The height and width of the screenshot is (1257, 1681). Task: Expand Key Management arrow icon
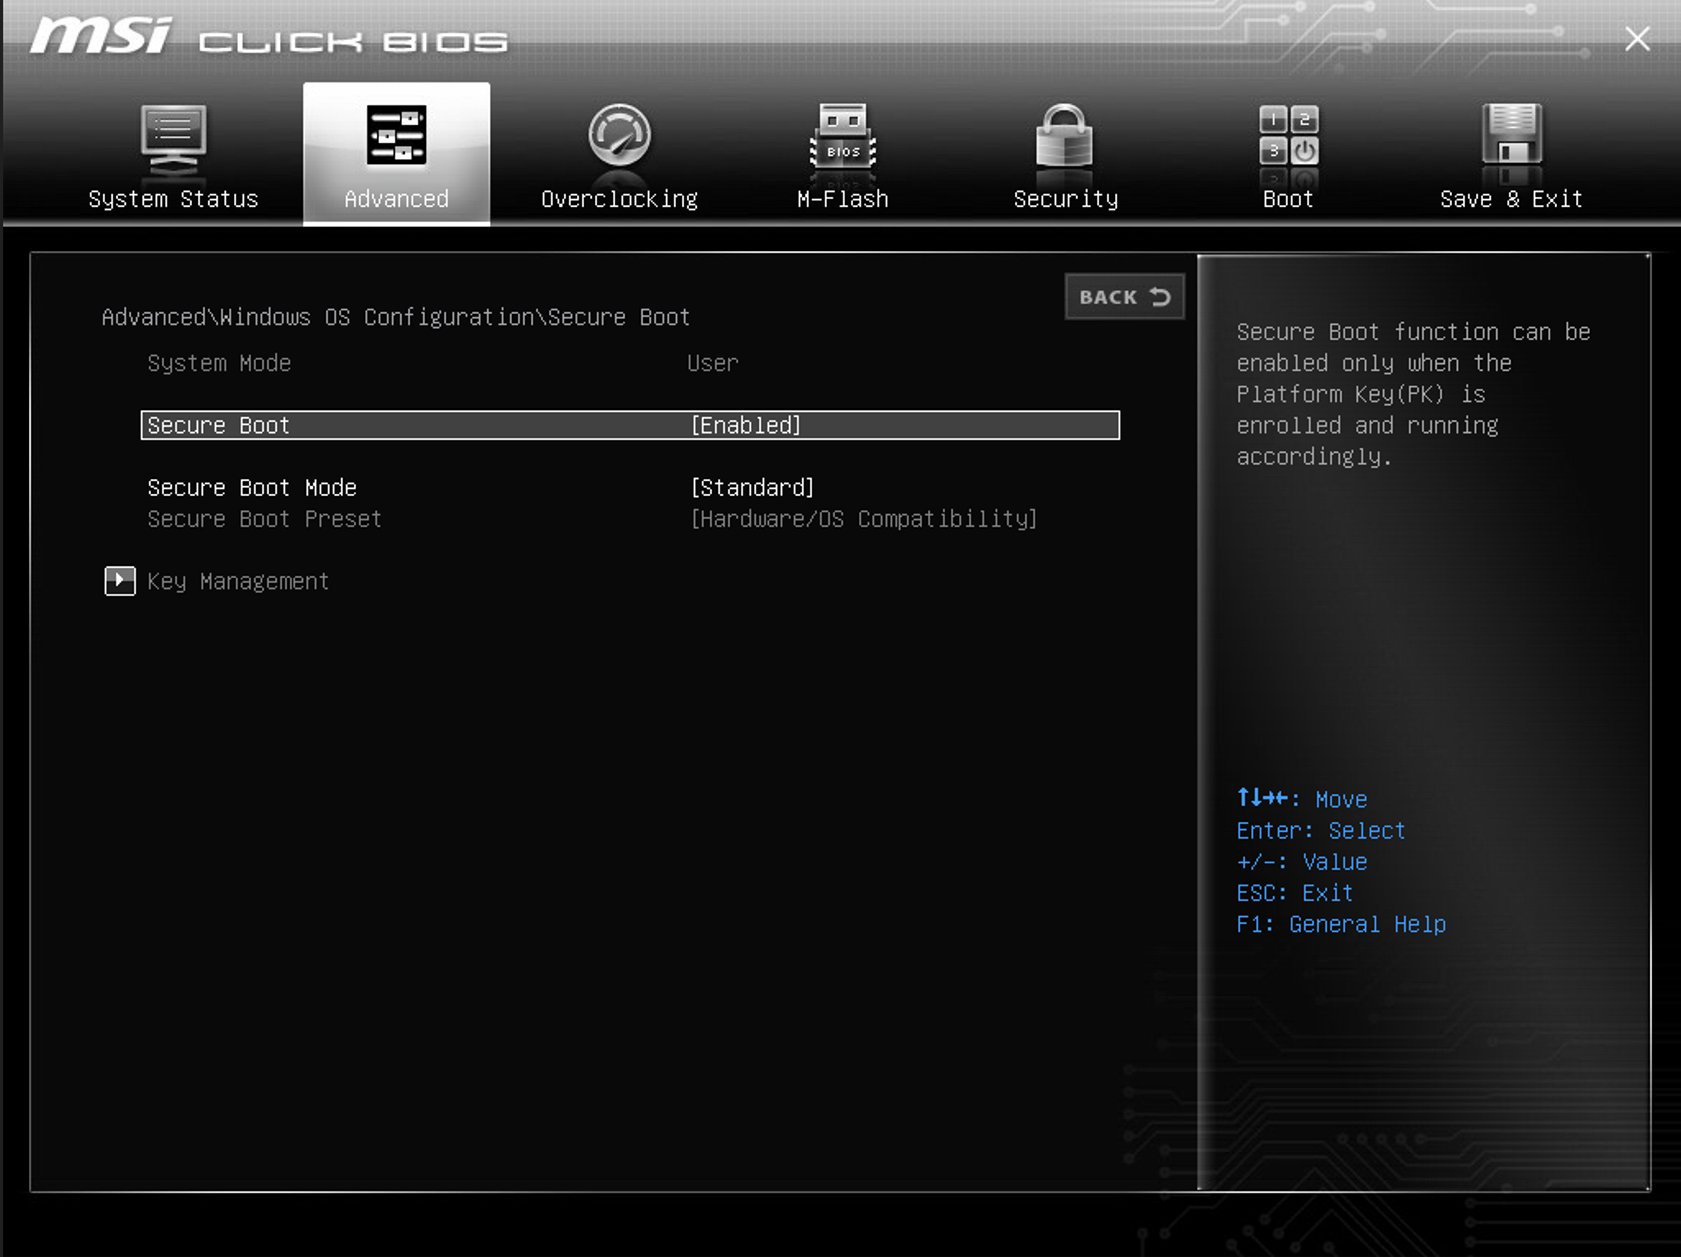pos(120,581)
